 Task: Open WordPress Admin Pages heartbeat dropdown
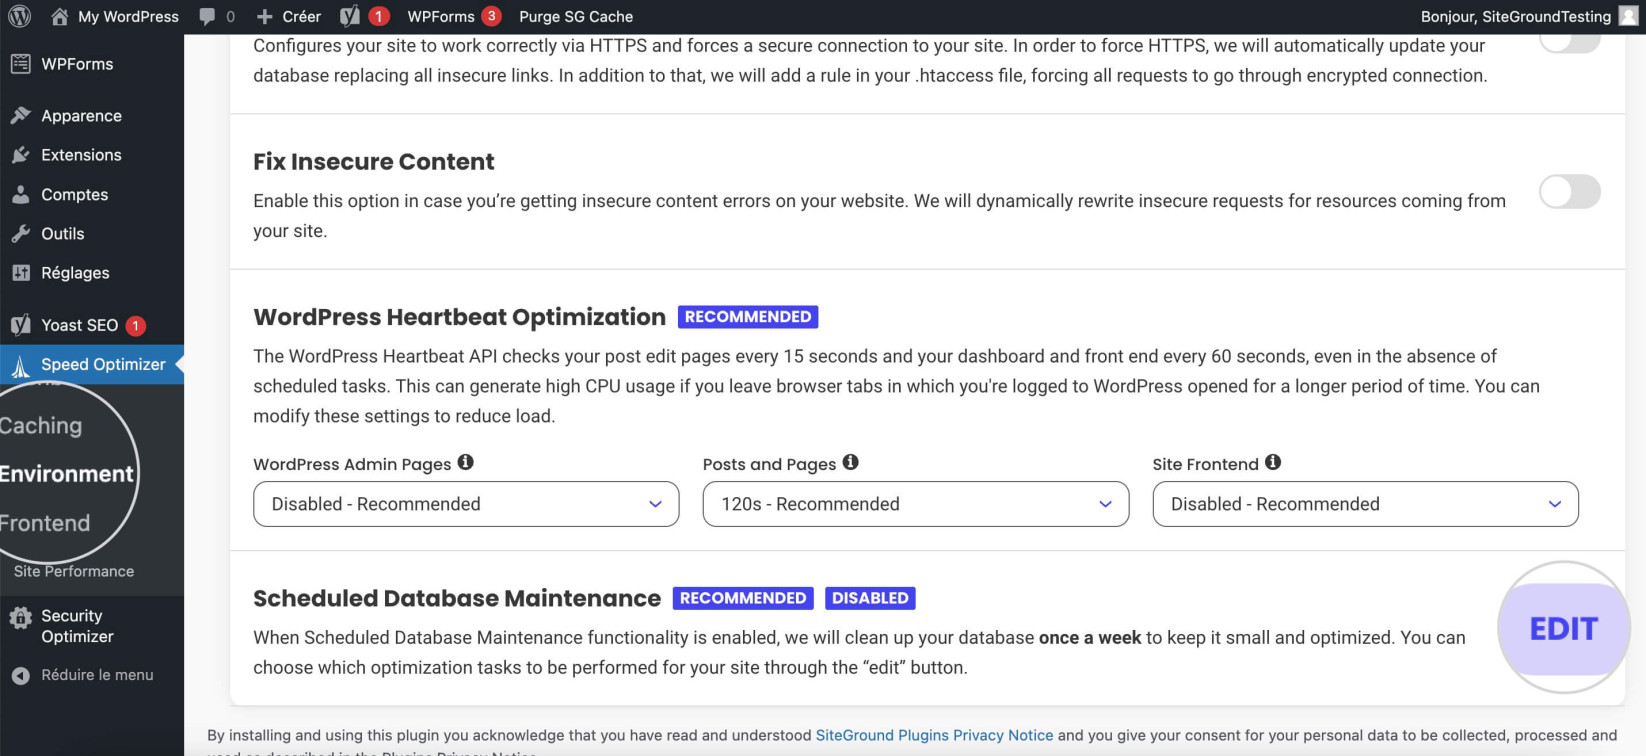click(x=466, y=504)
